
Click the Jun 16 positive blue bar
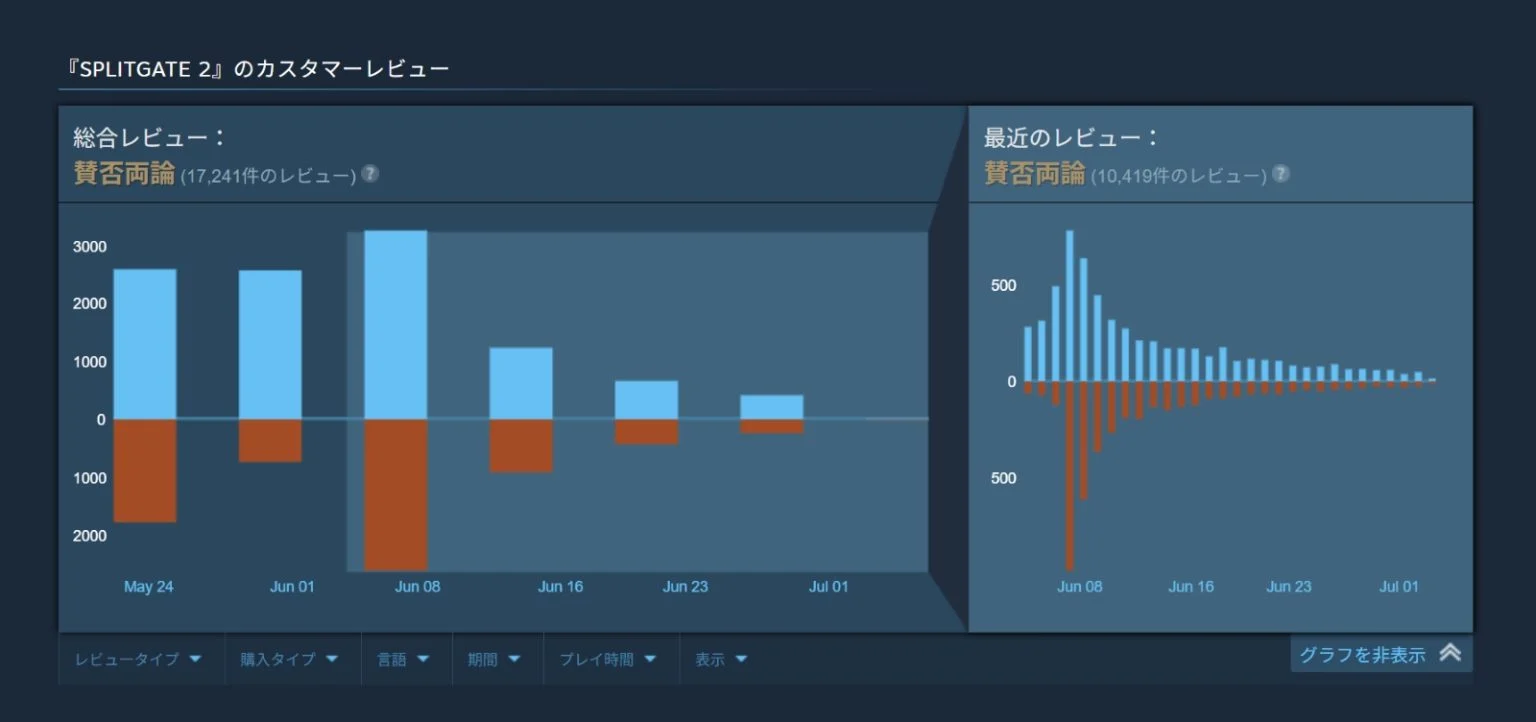(x=521, y=383)
